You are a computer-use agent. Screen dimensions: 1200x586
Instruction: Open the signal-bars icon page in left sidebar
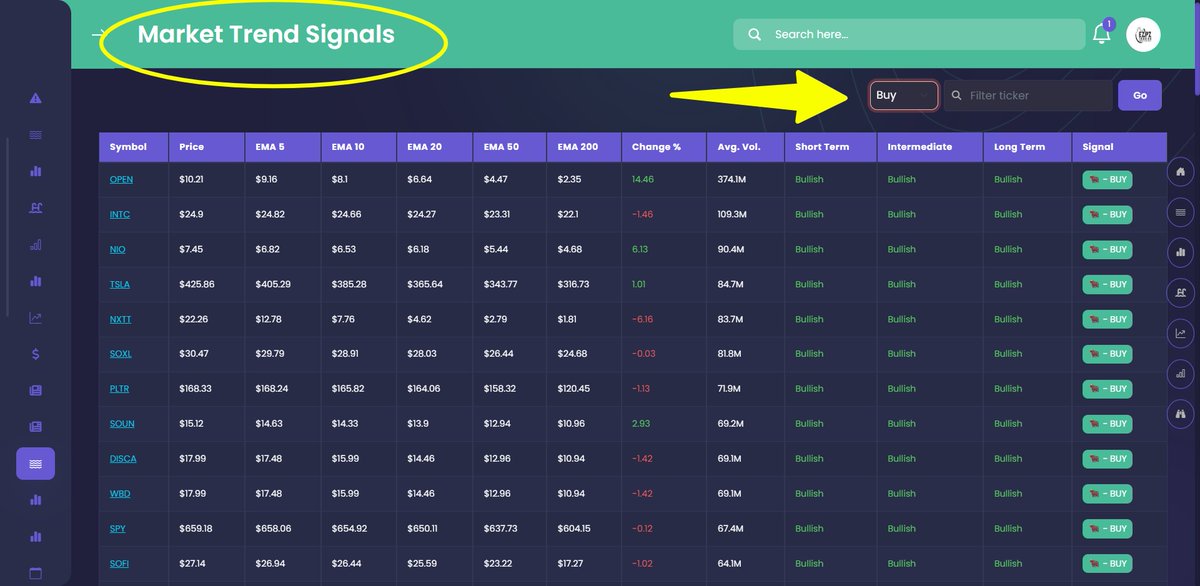pyautogui.click(x=35, y=244)
